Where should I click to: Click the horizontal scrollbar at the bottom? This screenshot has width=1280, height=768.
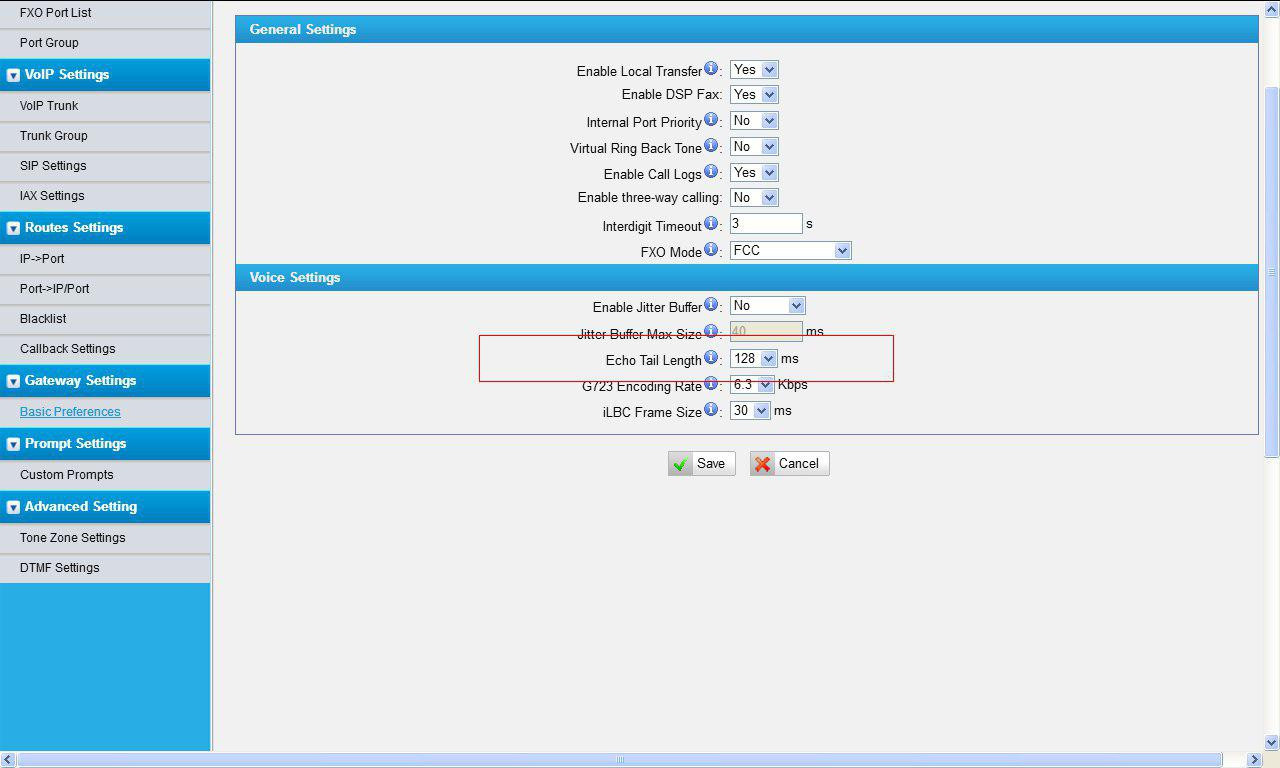click(619, 760)
